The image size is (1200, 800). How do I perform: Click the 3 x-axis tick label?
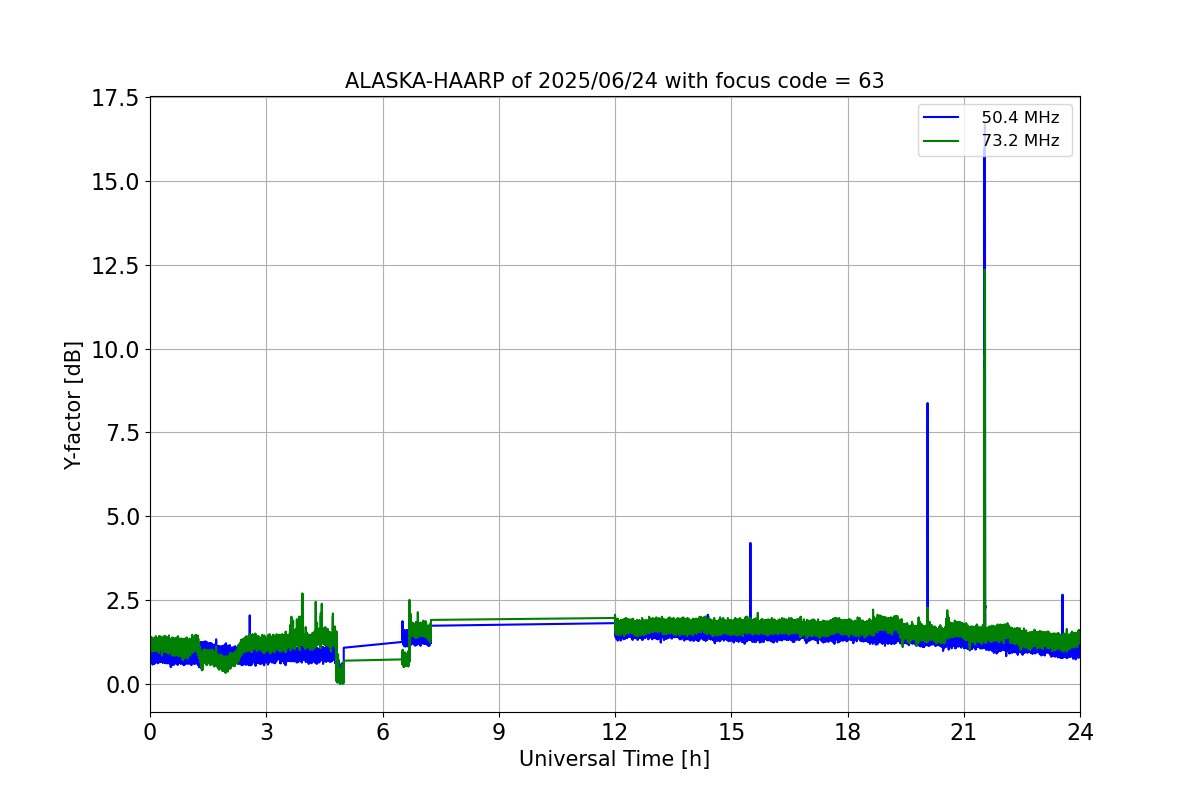pos(266,732)
